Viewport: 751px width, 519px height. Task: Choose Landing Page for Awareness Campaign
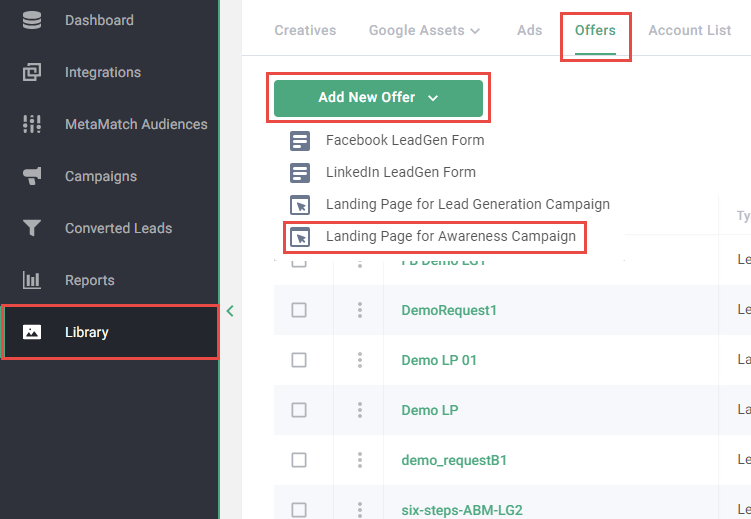[x=450, y=236]
